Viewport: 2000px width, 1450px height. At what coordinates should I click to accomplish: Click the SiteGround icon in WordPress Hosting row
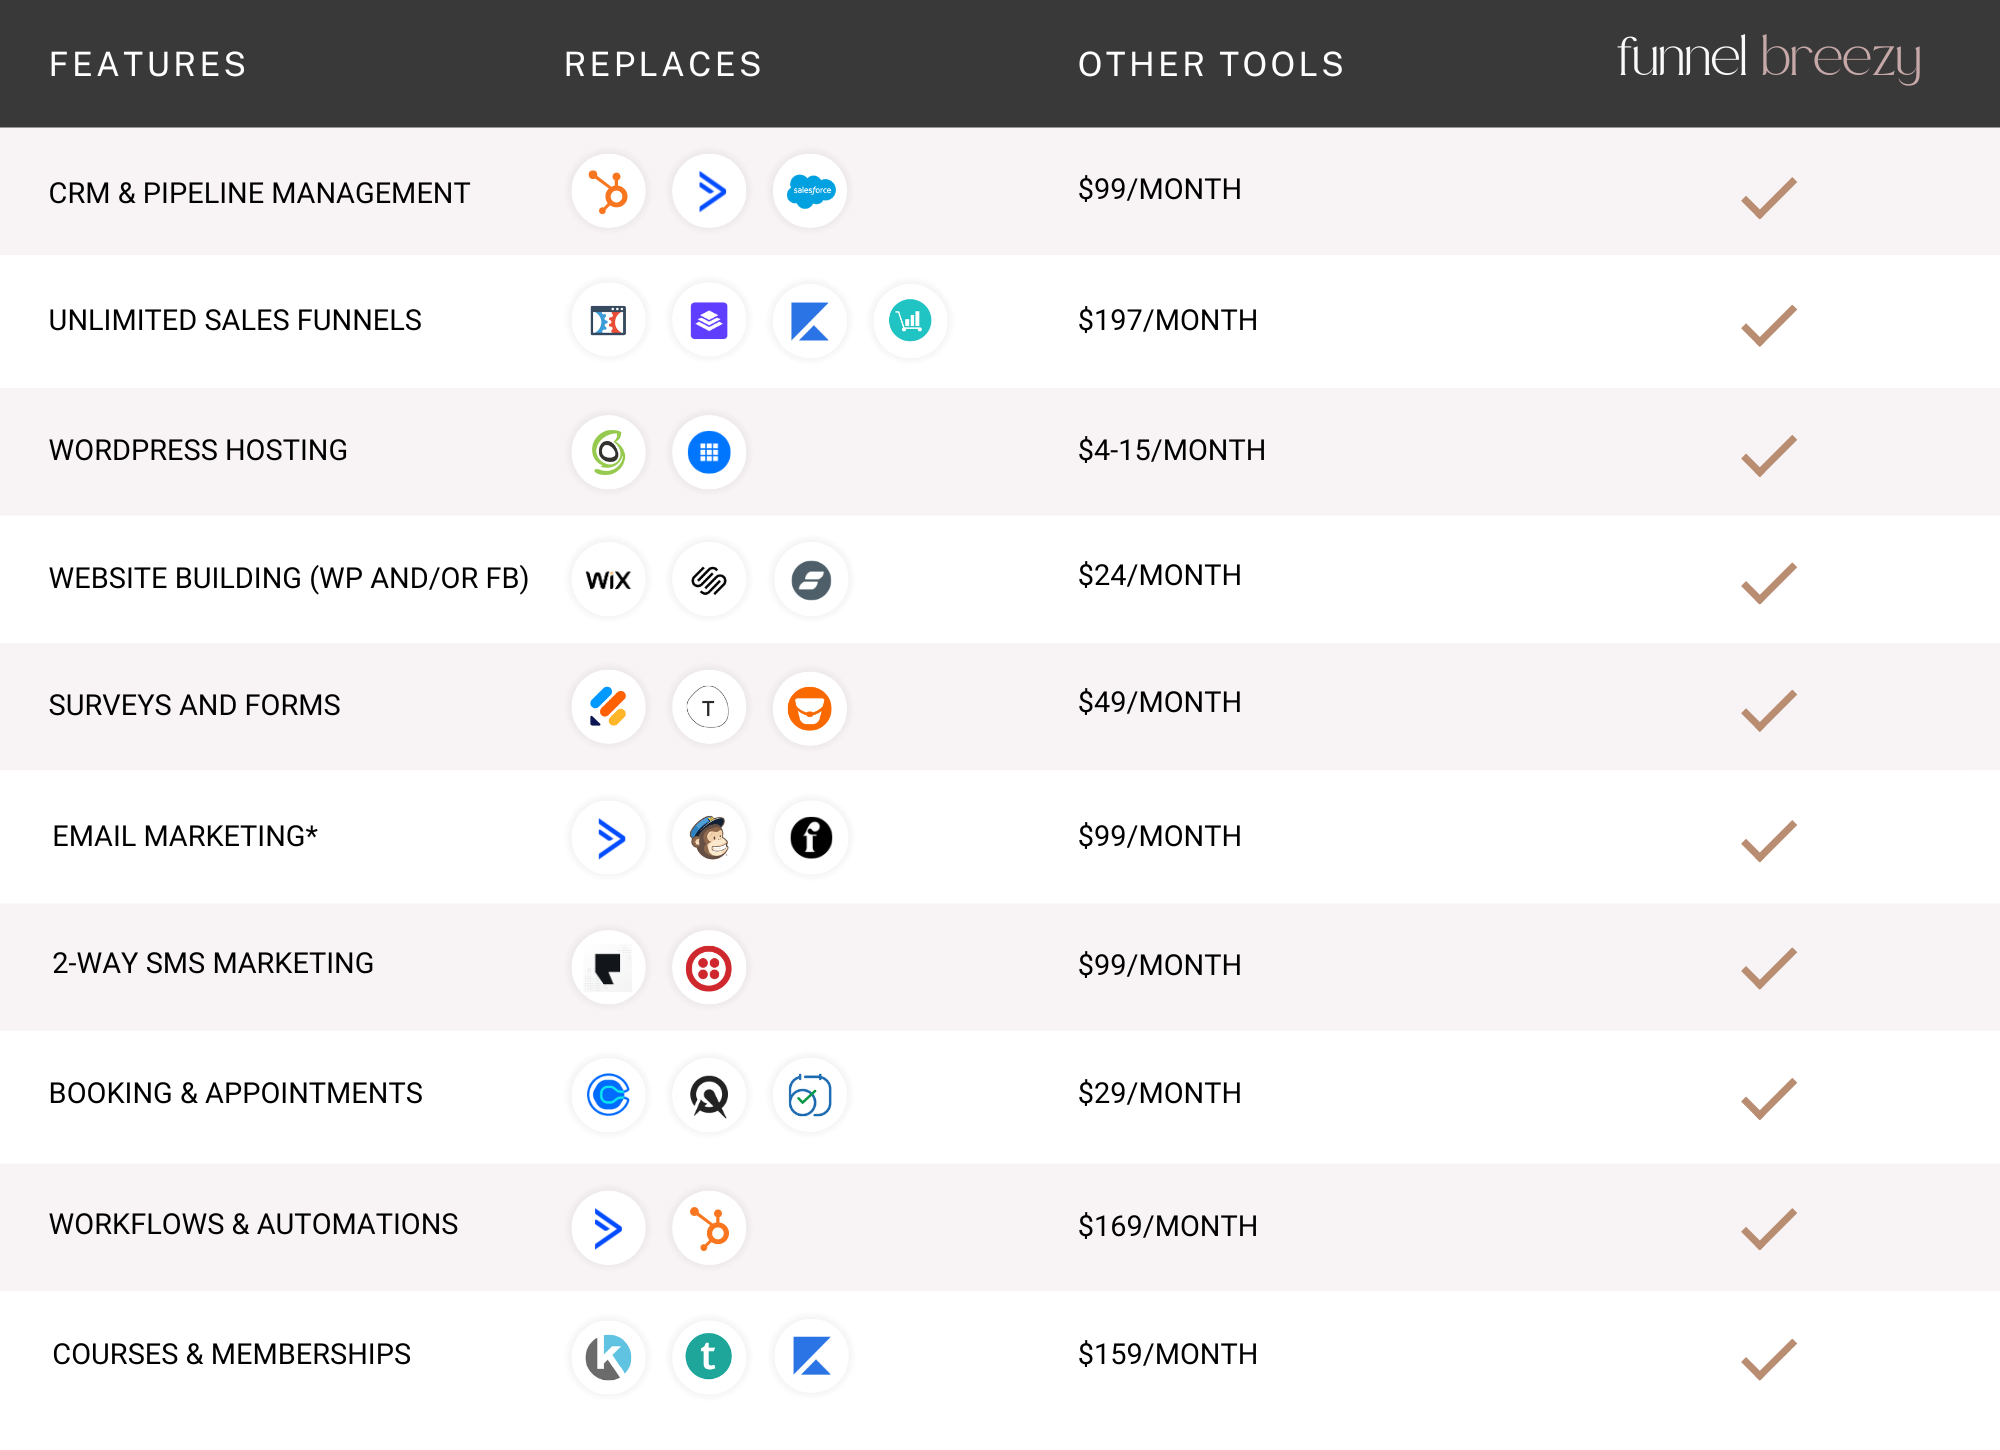(608, 452)
